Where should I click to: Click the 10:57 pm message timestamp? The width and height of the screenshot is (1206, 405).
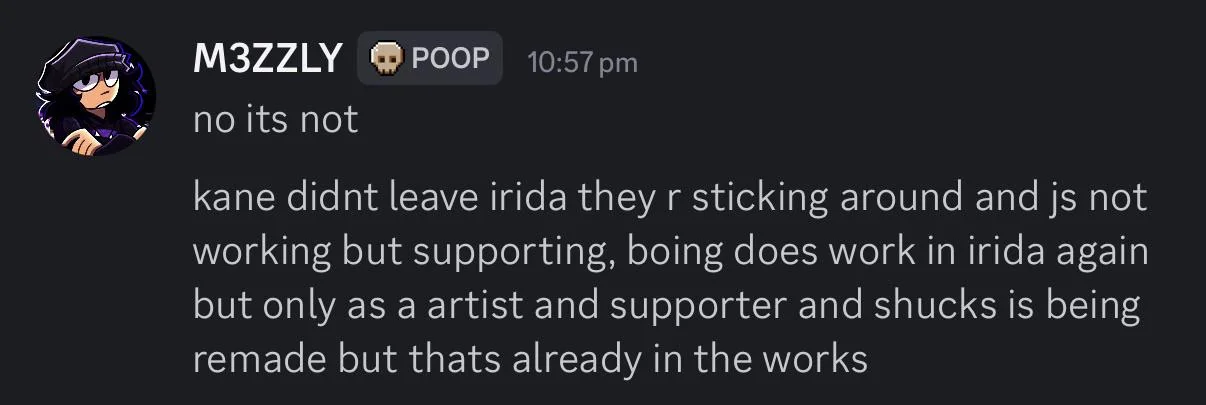click(581, 62)
